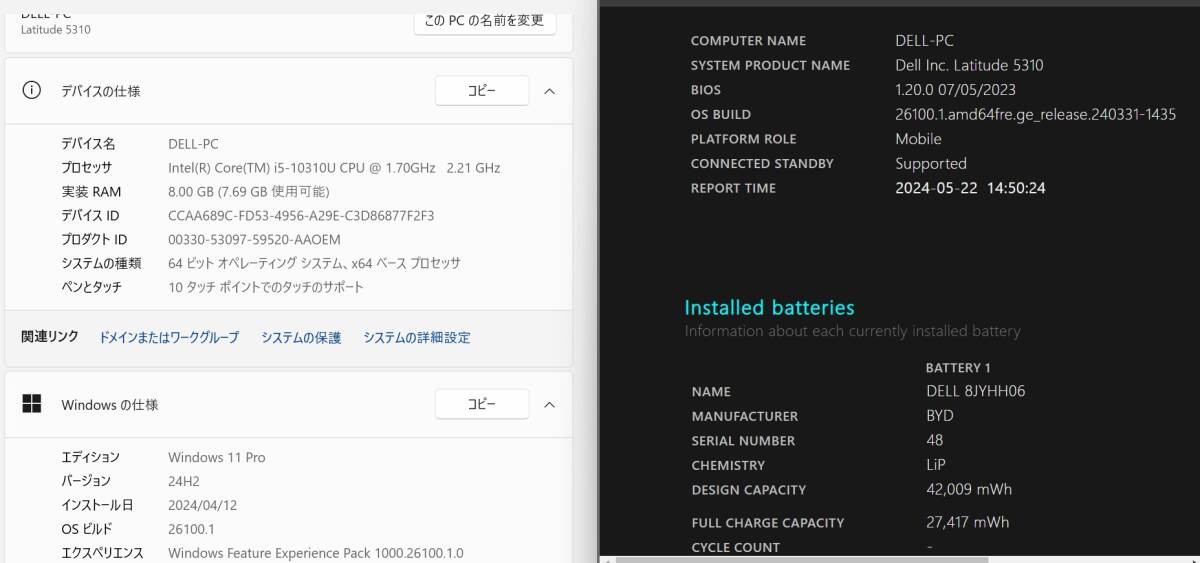Click the Windows logo icon beside Windows の仕様

click(32, 404)
